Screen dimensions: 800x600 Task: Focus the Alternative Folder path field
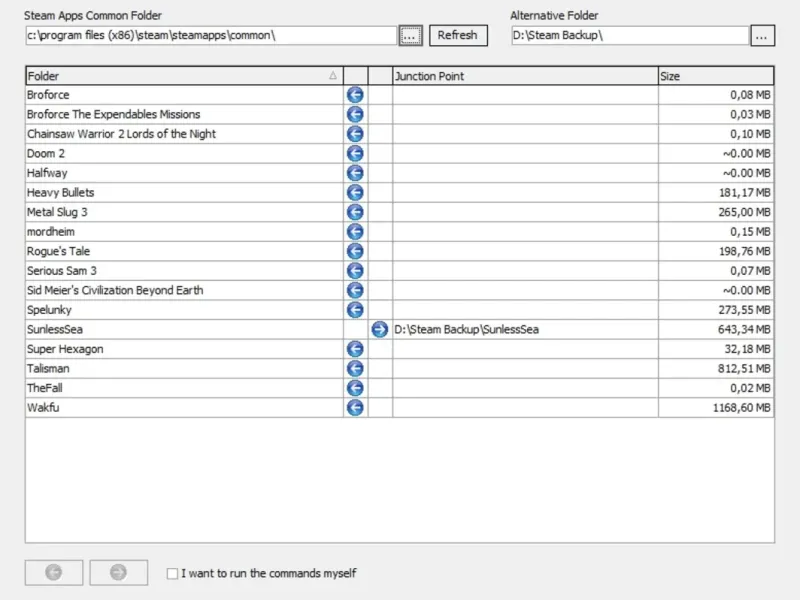click(630, 35)
